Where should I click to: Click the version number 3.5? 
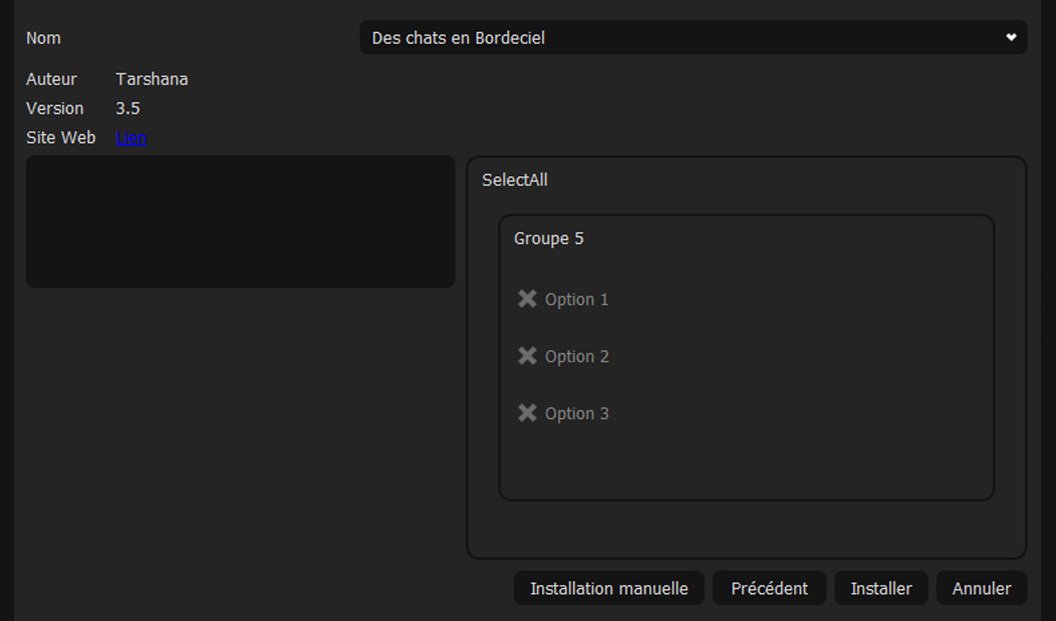[x=128, y=108]
